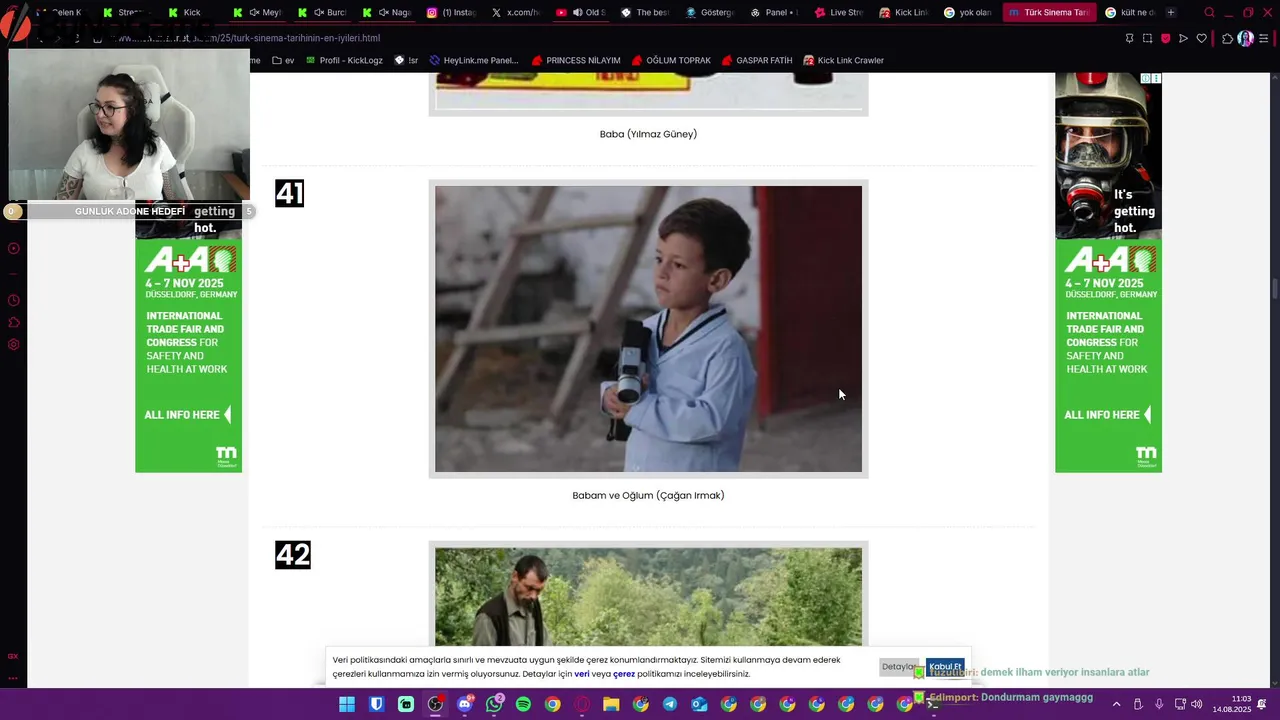
Task: Open Bitwarden from the taskbar
Action: (376, 704)
